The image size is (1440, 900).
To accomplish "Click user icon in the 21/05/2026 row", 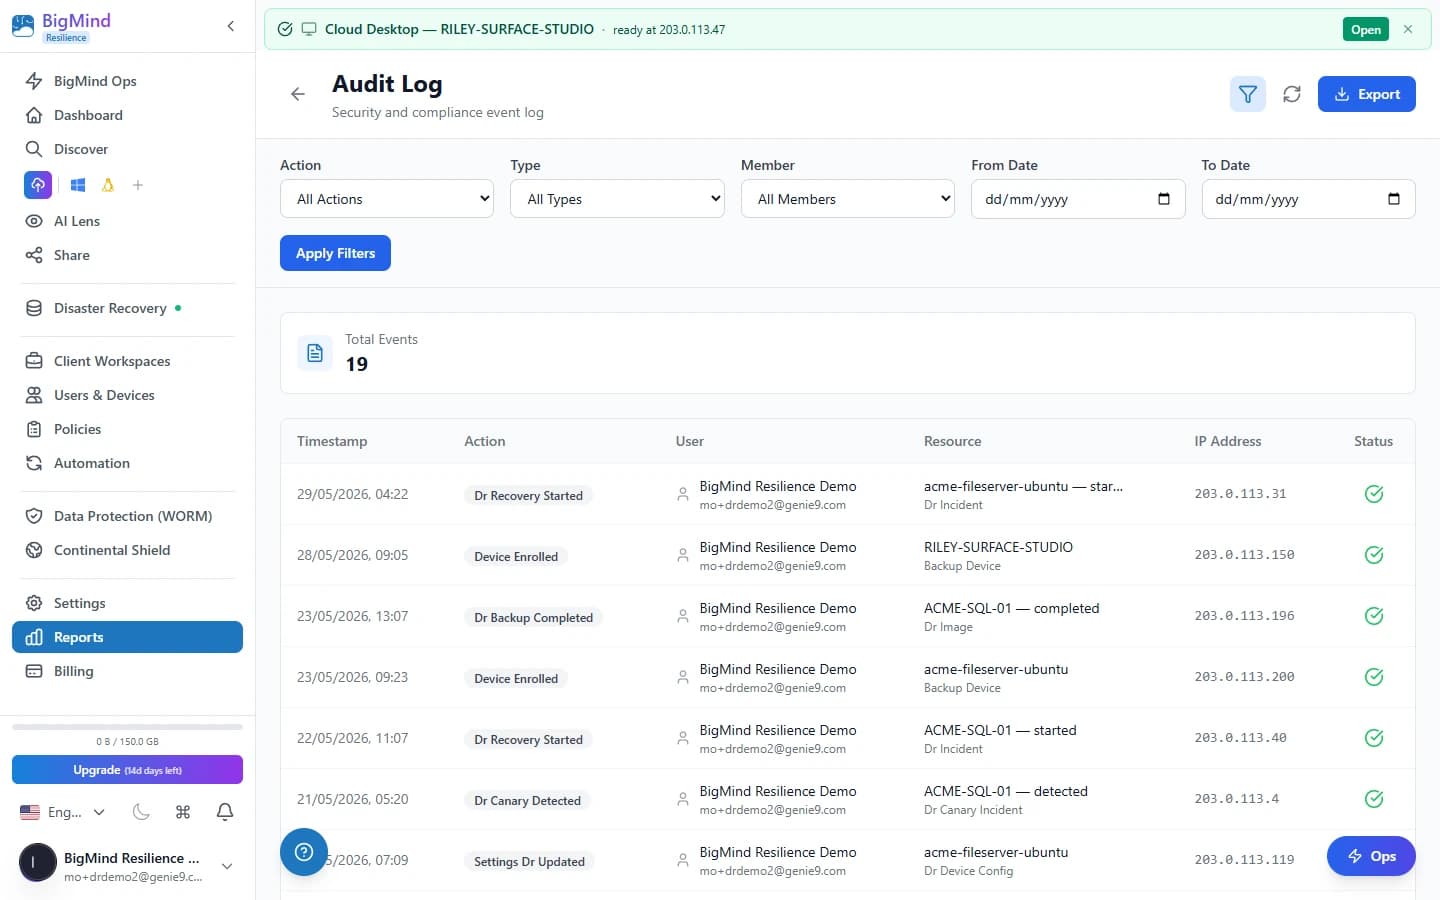I will coord(683,799).
